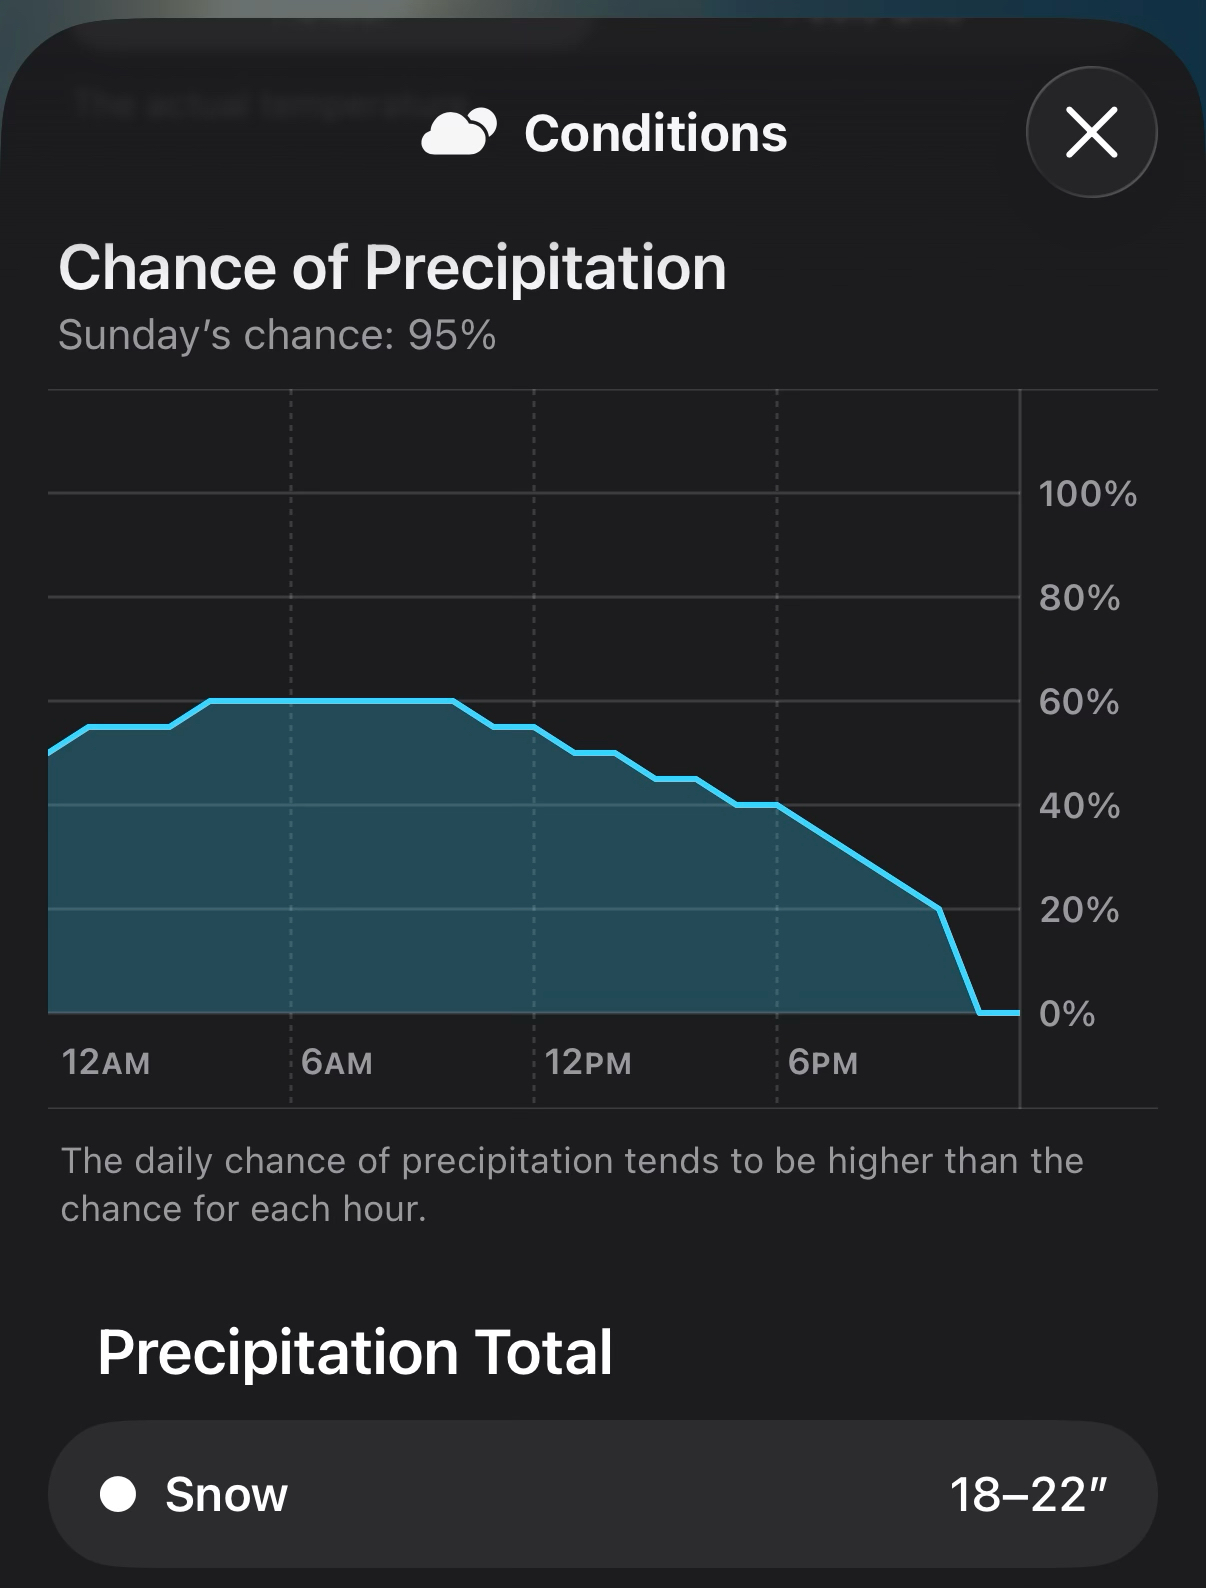Tap the 0% axis label
This screenshot has width=1206, height=1588.
coord(1067,1014)
